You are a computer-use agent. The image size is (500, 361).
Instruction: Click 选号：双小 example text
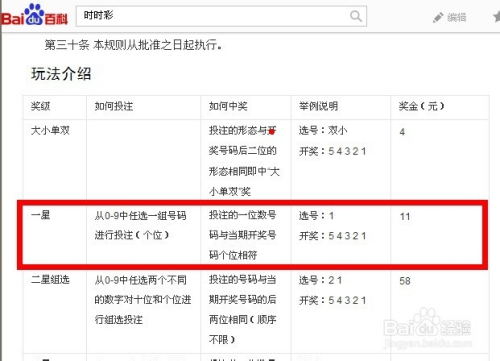[x=323, y=130]
